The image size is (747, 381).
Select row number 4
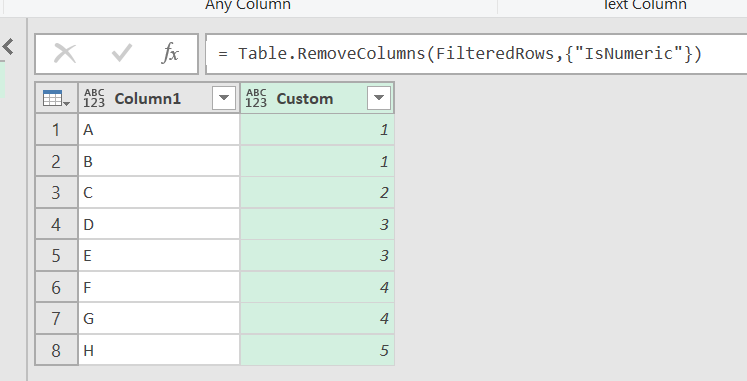coord(56,224)
